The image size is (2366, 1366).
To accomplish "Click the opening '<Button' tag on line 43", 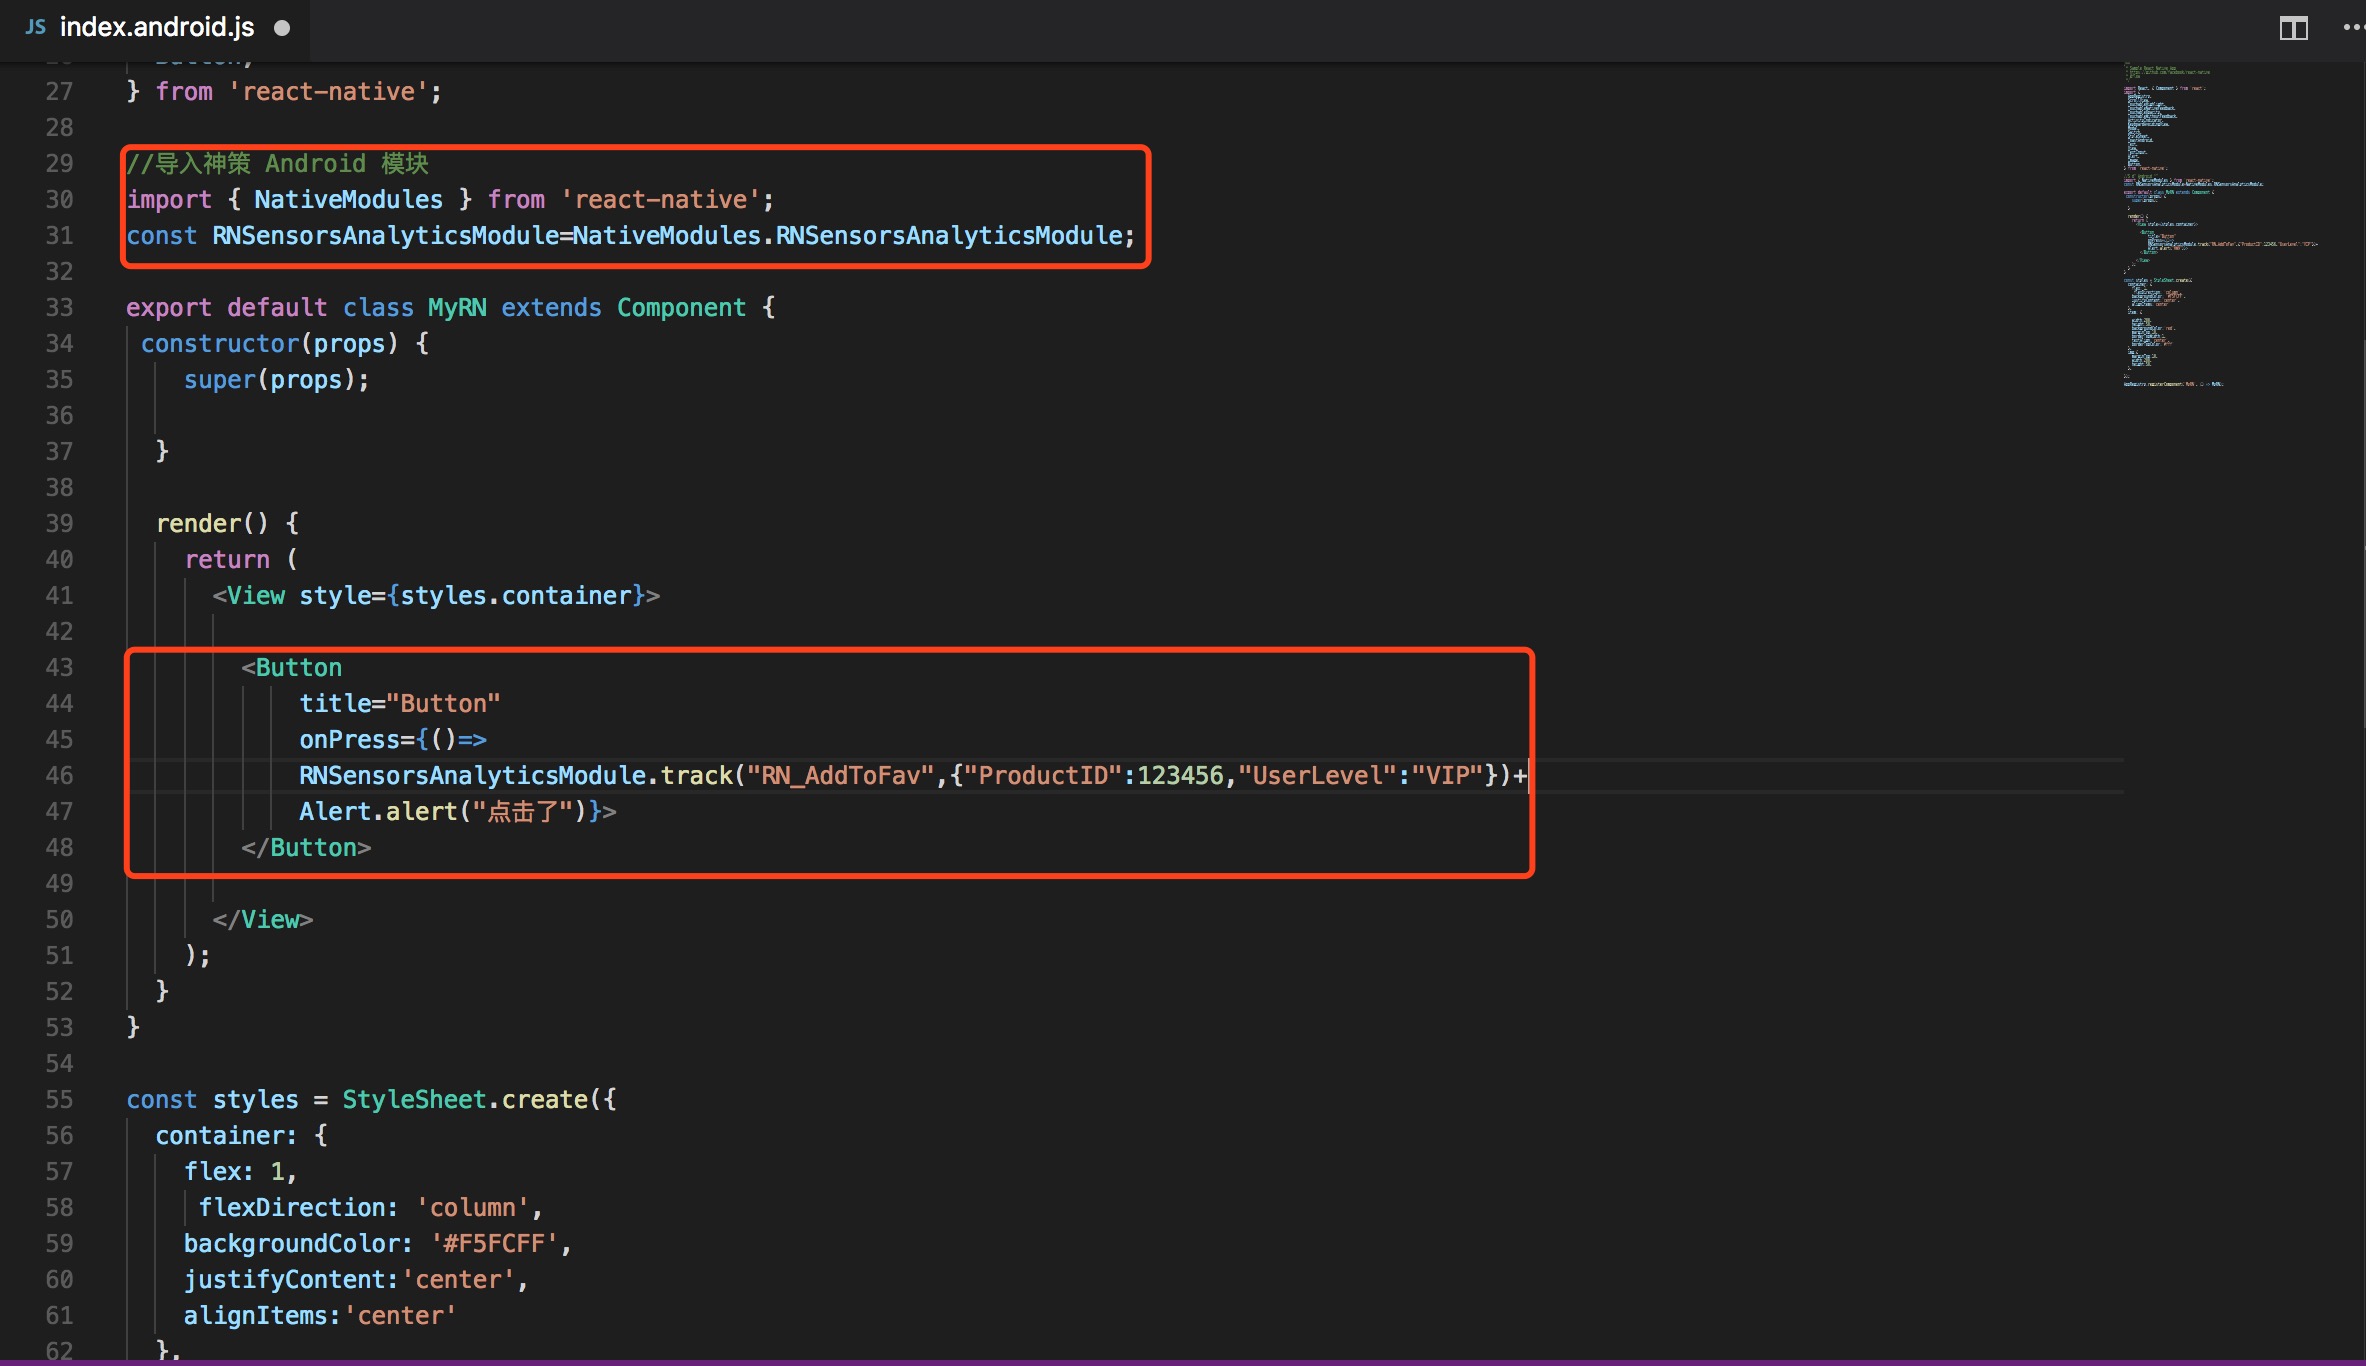I will coord(291,667).
